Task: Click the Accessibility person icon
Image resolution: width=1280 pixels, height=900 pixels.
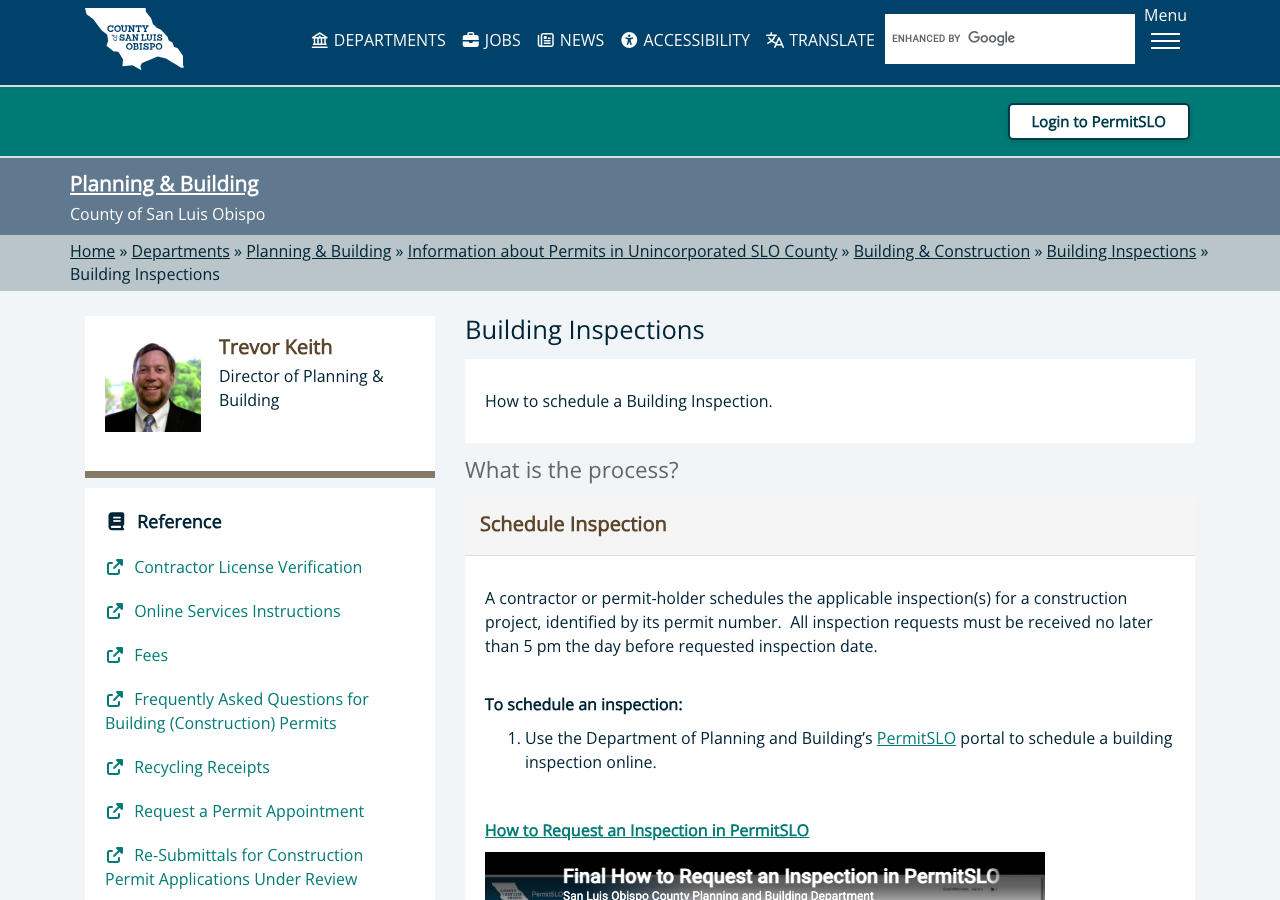Action: click(629, 40)
